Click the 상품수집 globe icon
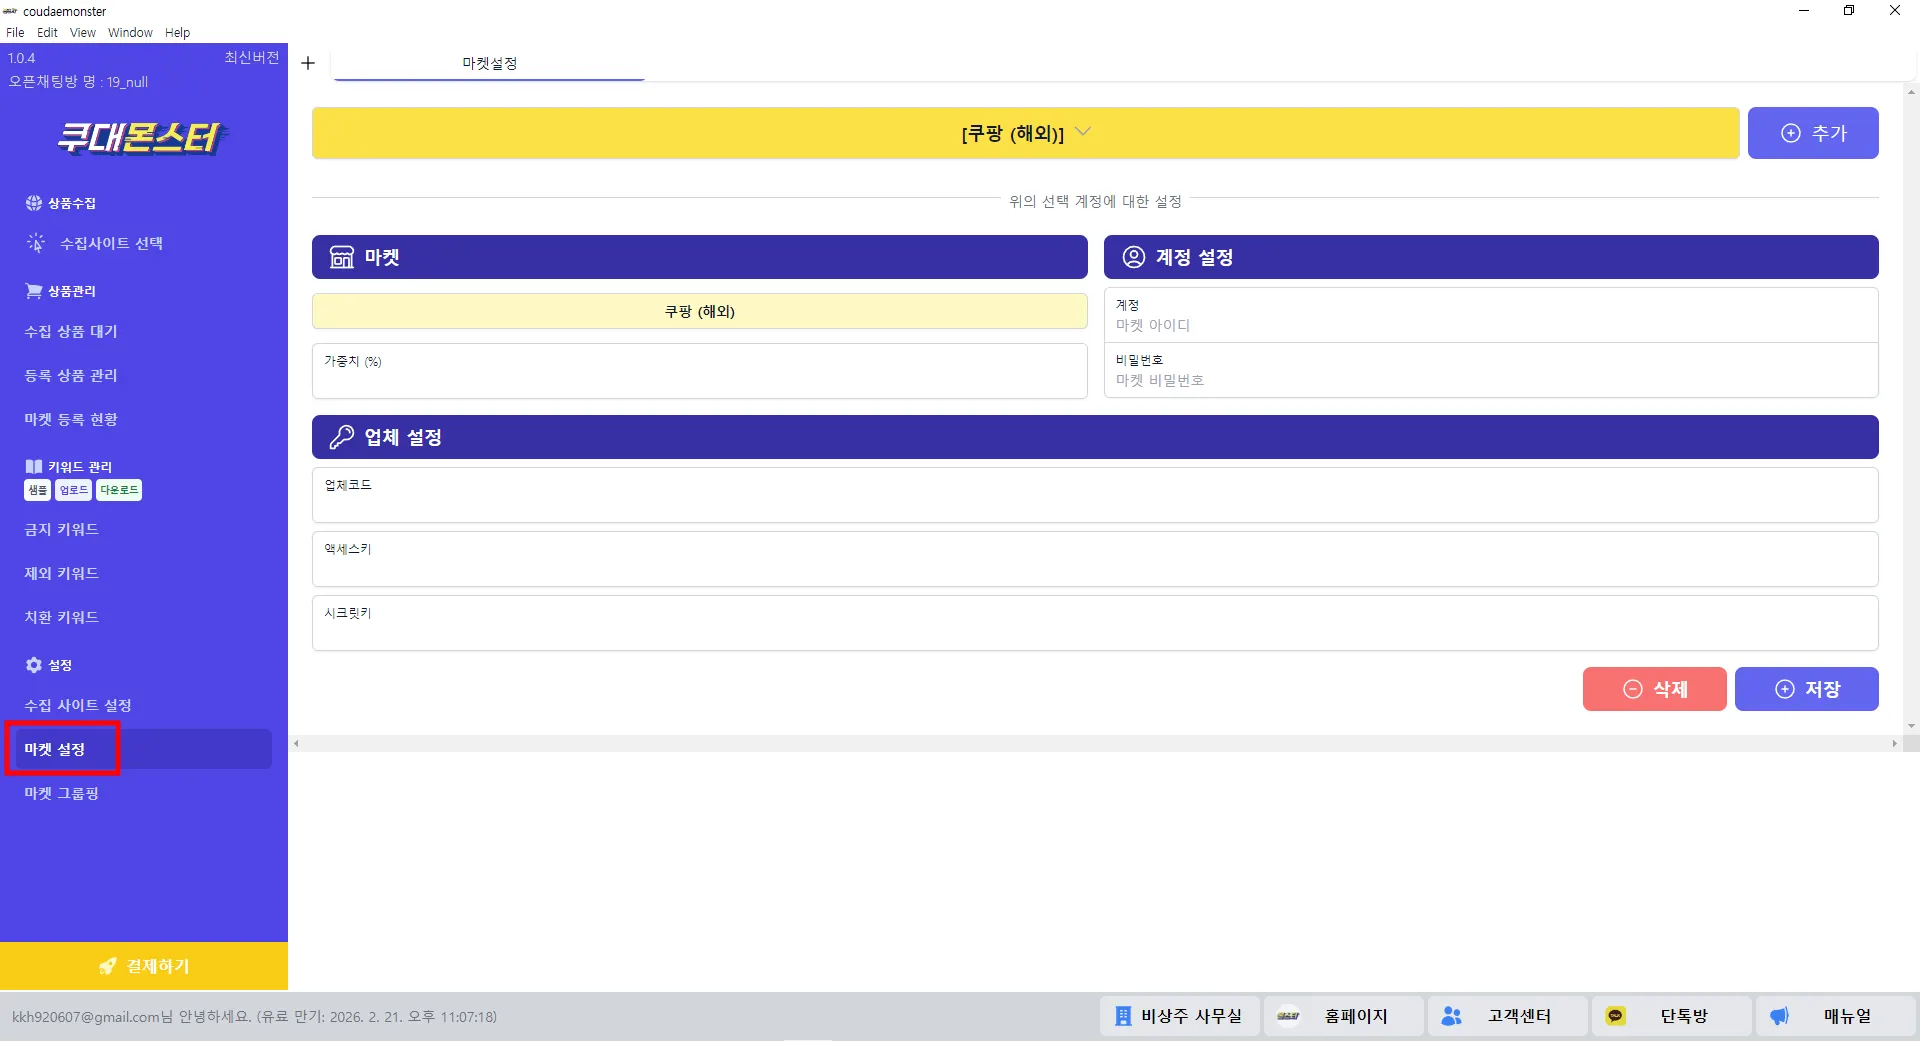Image resolution: width=1920 pixels, height=1041 pixels. click(34, 203)
